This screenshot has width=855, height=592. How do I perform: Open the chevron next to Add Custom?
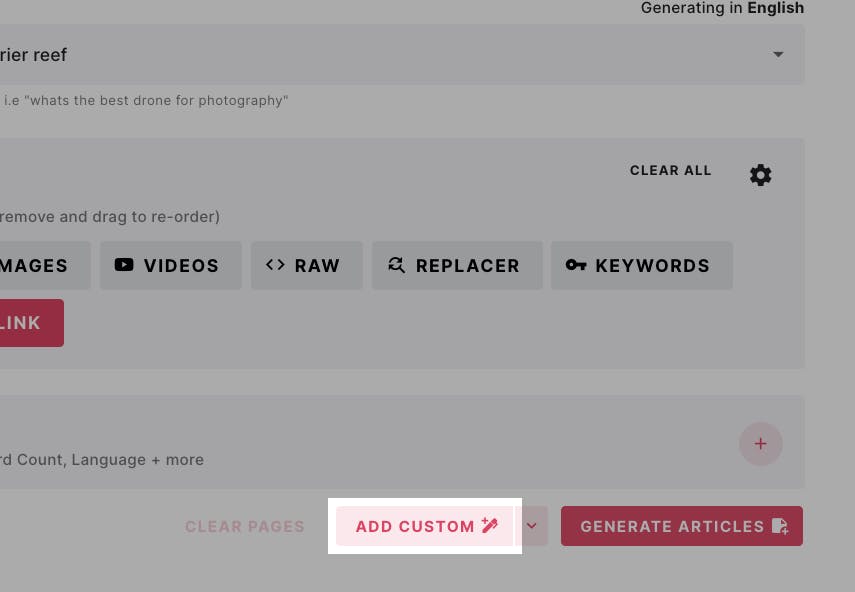click(532, 526)
